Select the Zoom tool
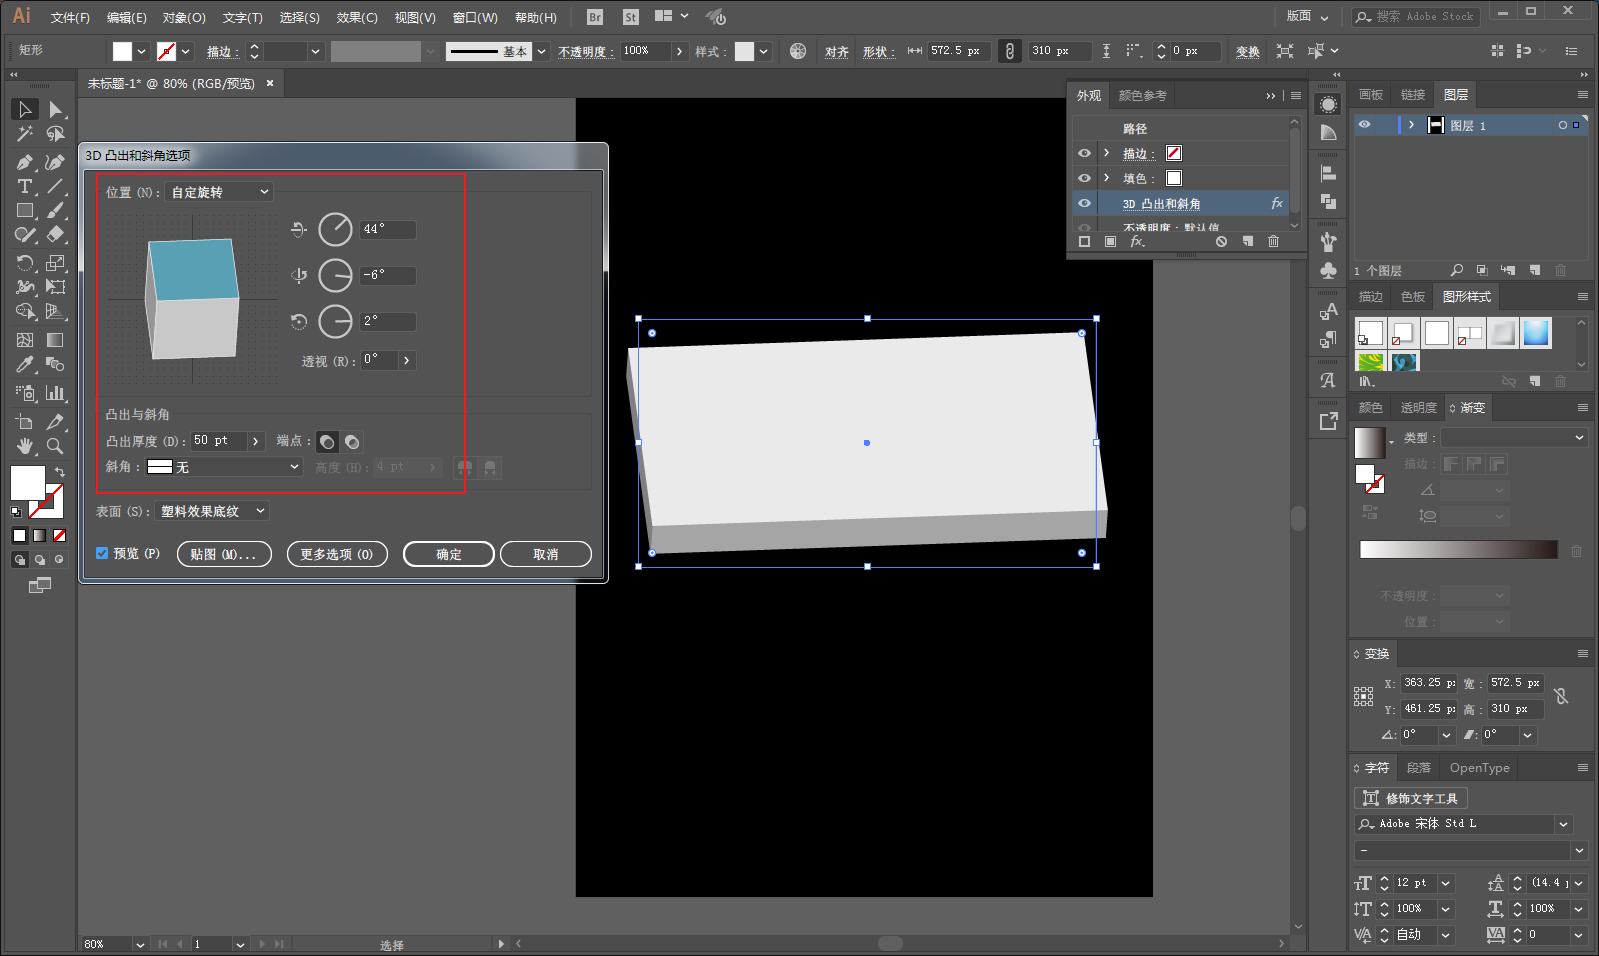Viewport: 1599px width, 956px height. point(55,446)
